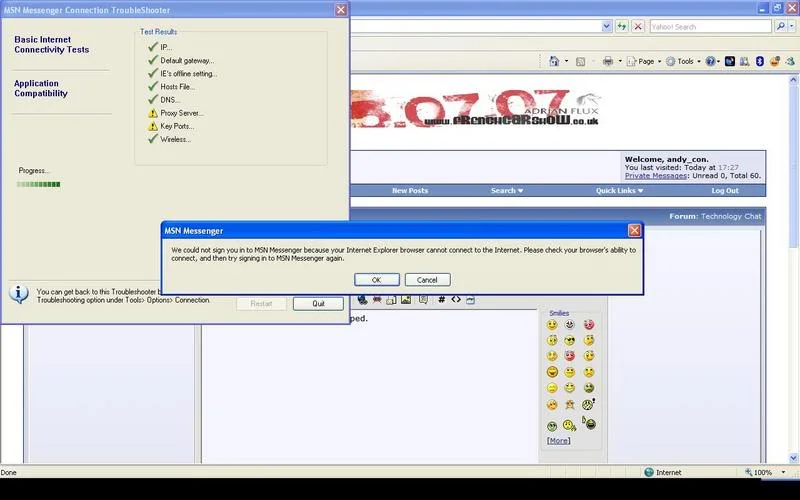Open the search provider dropdown arrow

pos(791,26)
